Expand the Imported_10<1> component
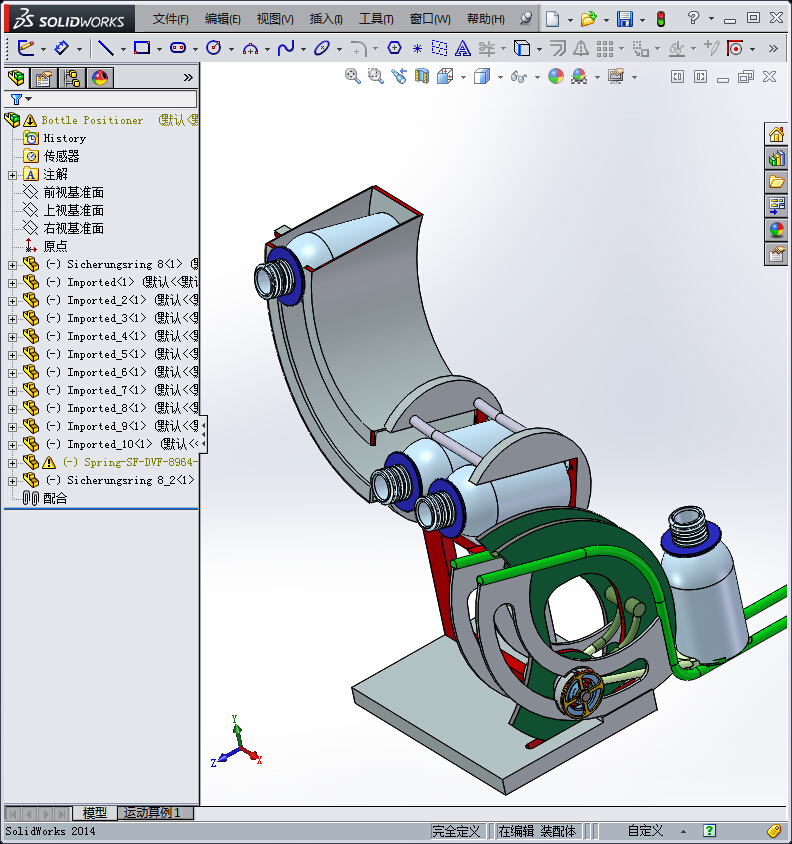 coord(12,445)
